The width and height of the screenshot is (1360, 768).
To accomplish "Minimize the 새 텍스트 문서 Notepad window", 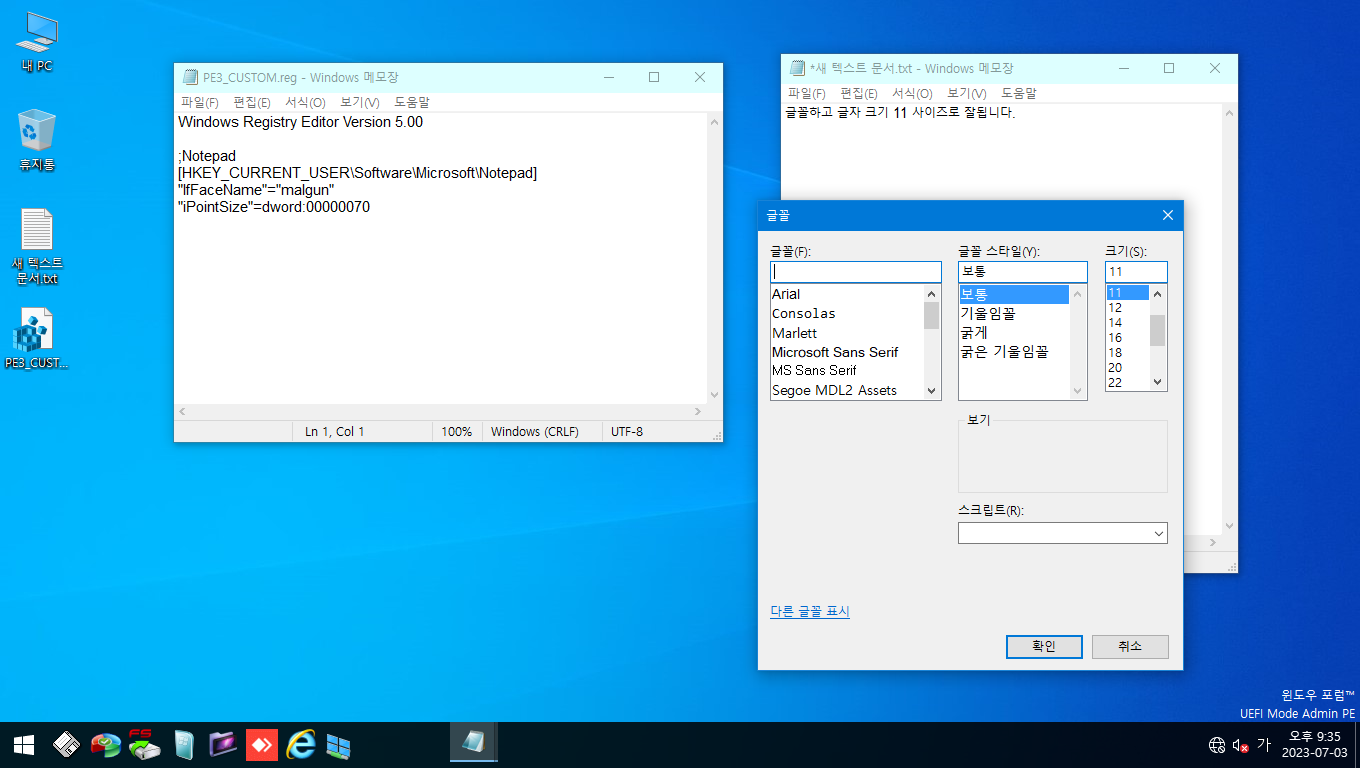I will (1123, 68).
